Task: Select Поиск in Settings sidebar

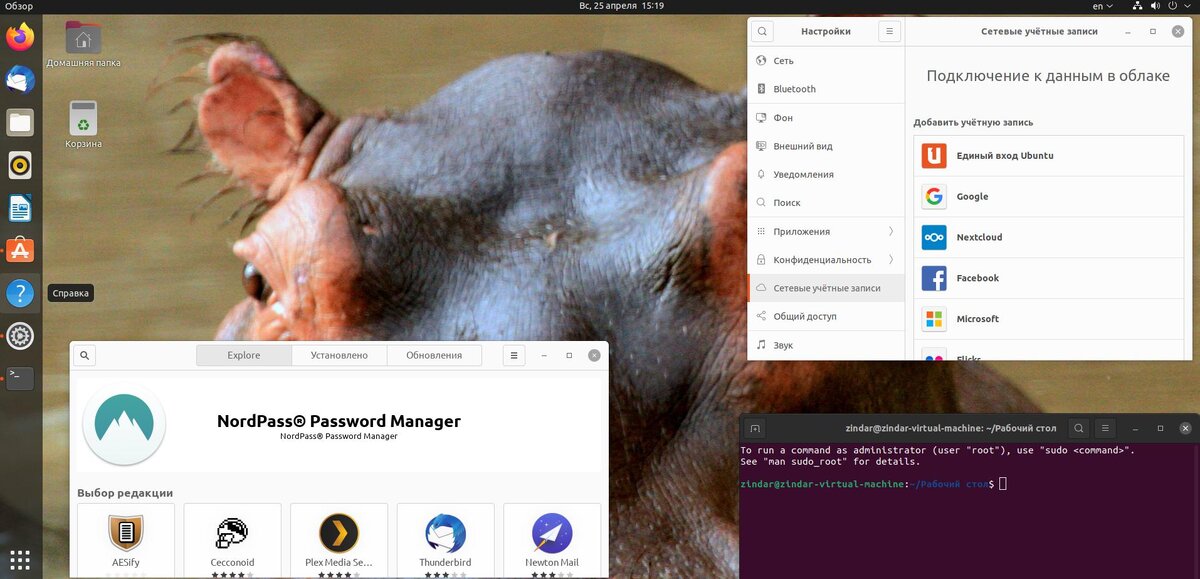Action: pos(826,203)
